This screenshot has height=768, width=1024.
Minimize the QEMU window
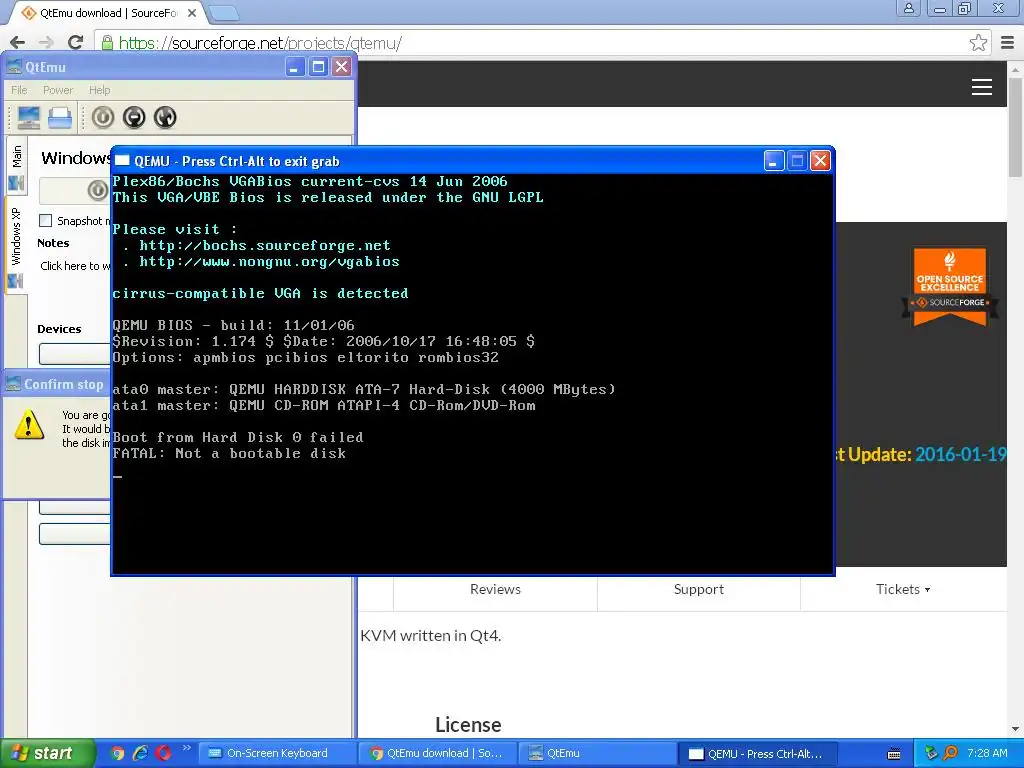(x=773, y=161)
